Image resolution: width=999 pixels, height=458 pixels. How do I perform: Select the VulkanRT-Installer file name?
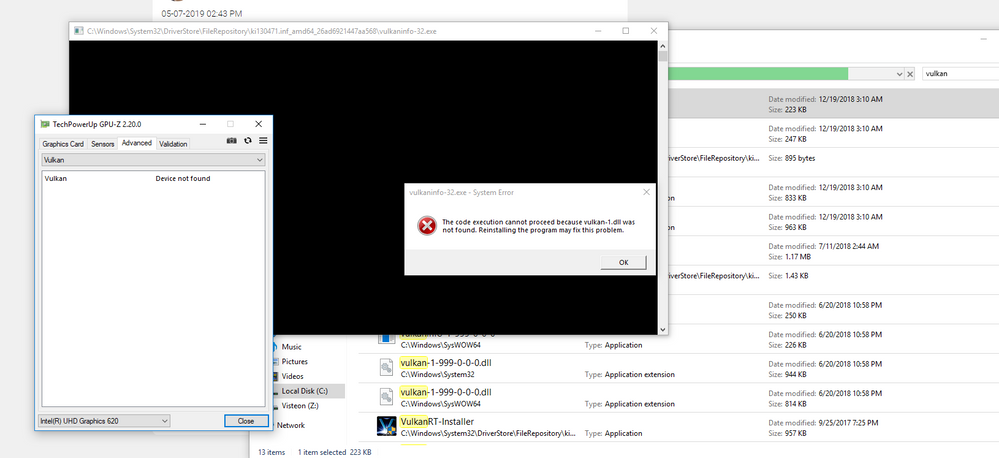pyautogui.click(x=437, y=422)
